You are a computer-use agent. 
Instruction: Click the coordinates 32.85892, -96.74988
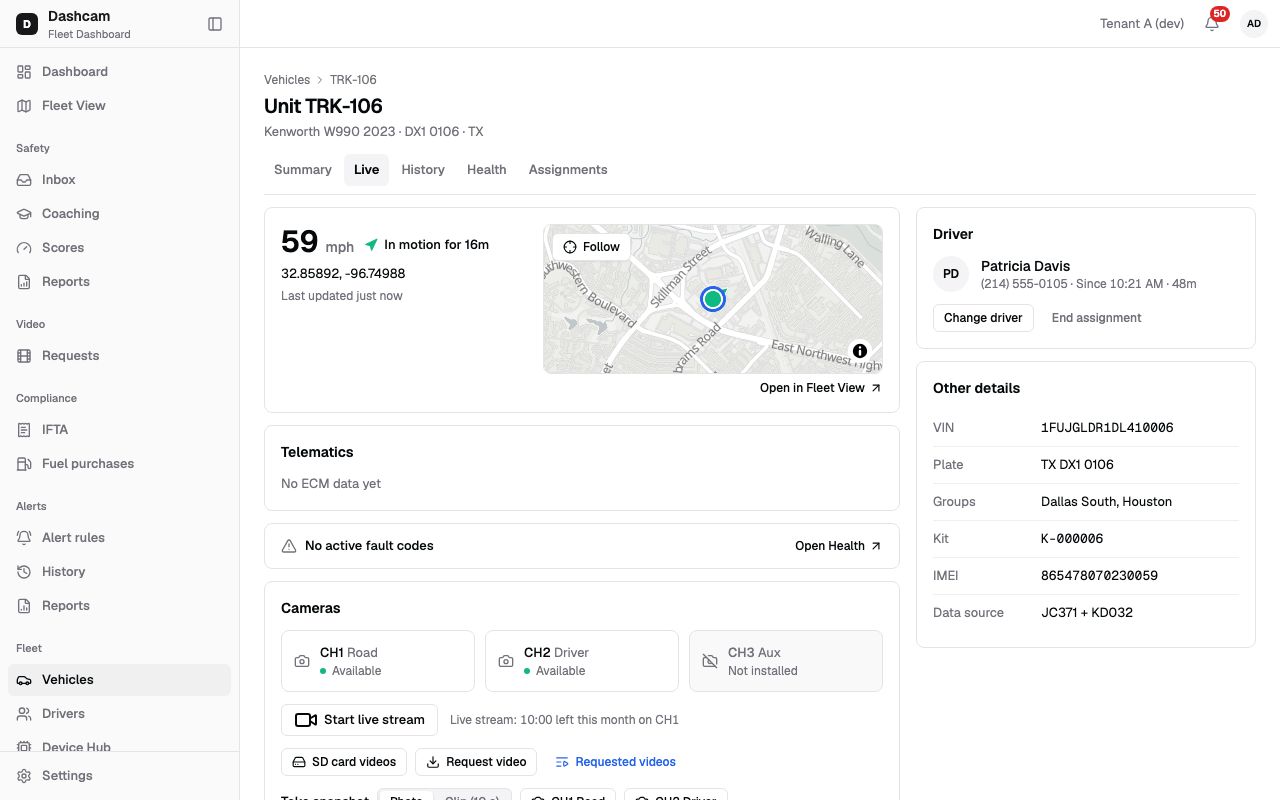343,274
